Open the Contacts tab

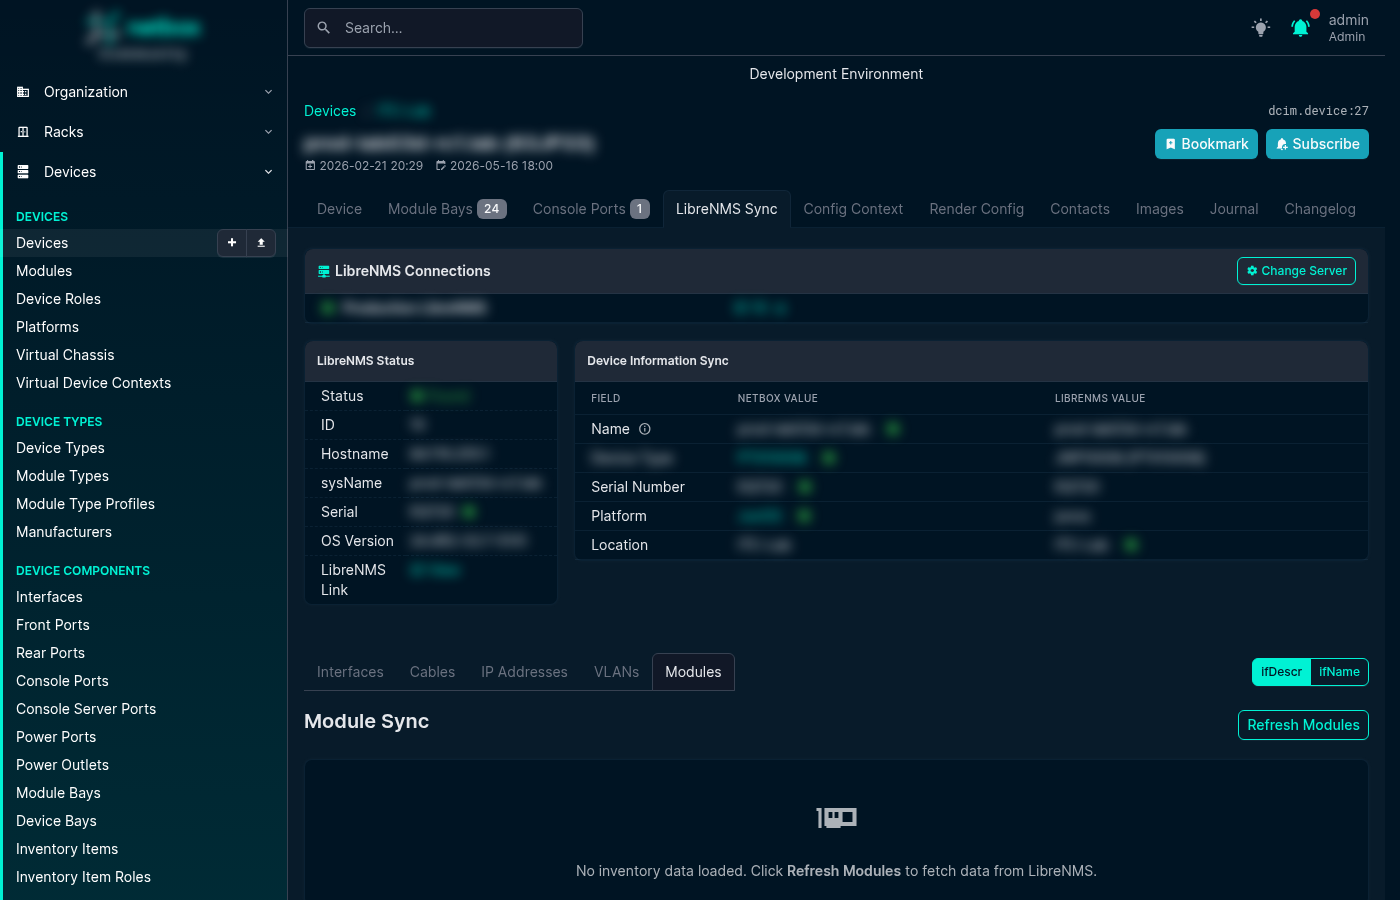coord(1080,209)
